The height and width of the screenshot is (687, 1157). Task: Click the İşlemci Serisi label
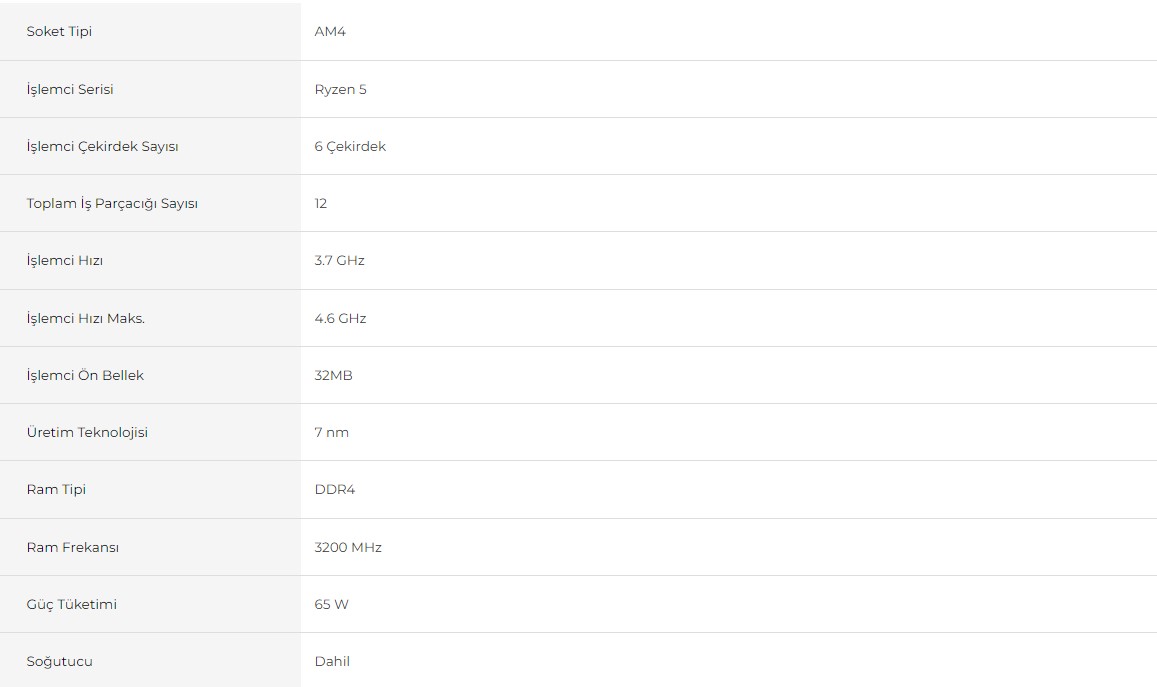click(x=70, y=89)
